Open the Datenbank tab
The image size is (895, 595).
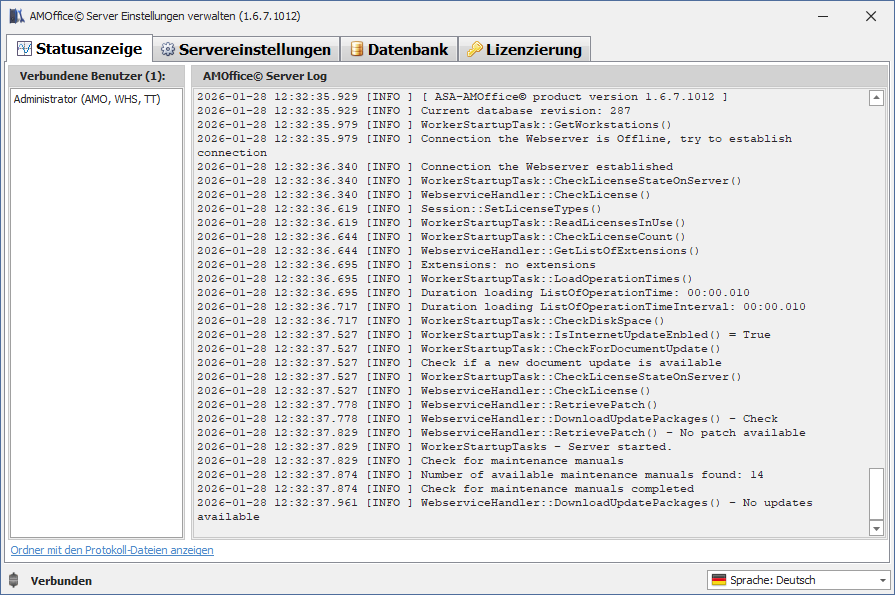point(398,50)
